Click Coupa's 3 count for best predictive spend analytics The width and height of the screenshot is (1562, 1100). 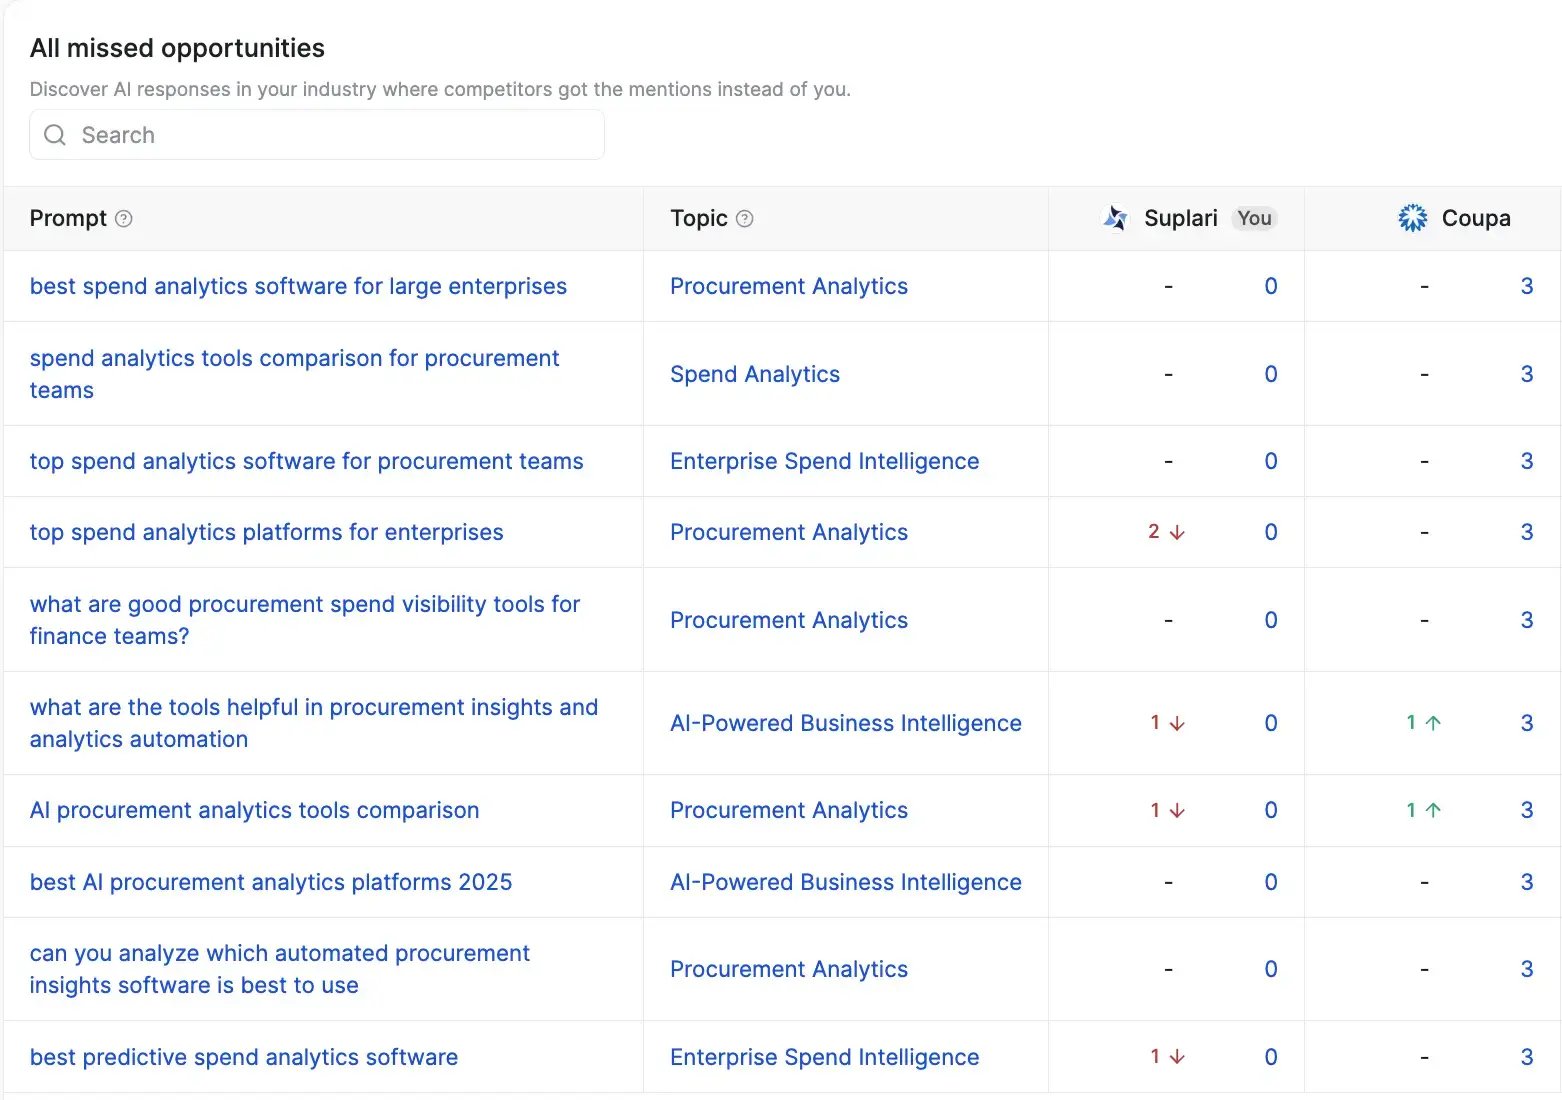click(x=1527, y=1057)
